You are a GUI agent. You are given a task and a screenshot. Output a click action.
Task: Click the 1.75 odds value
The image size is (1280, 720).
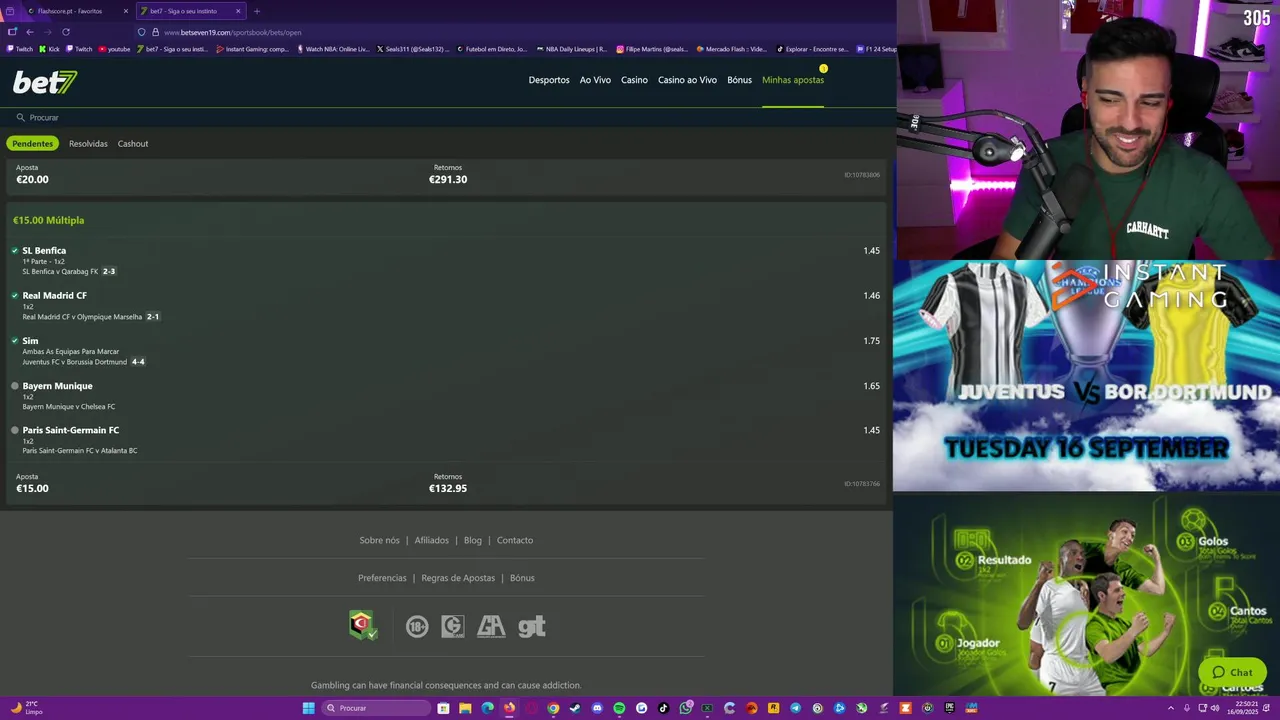(x=872, y=341)
